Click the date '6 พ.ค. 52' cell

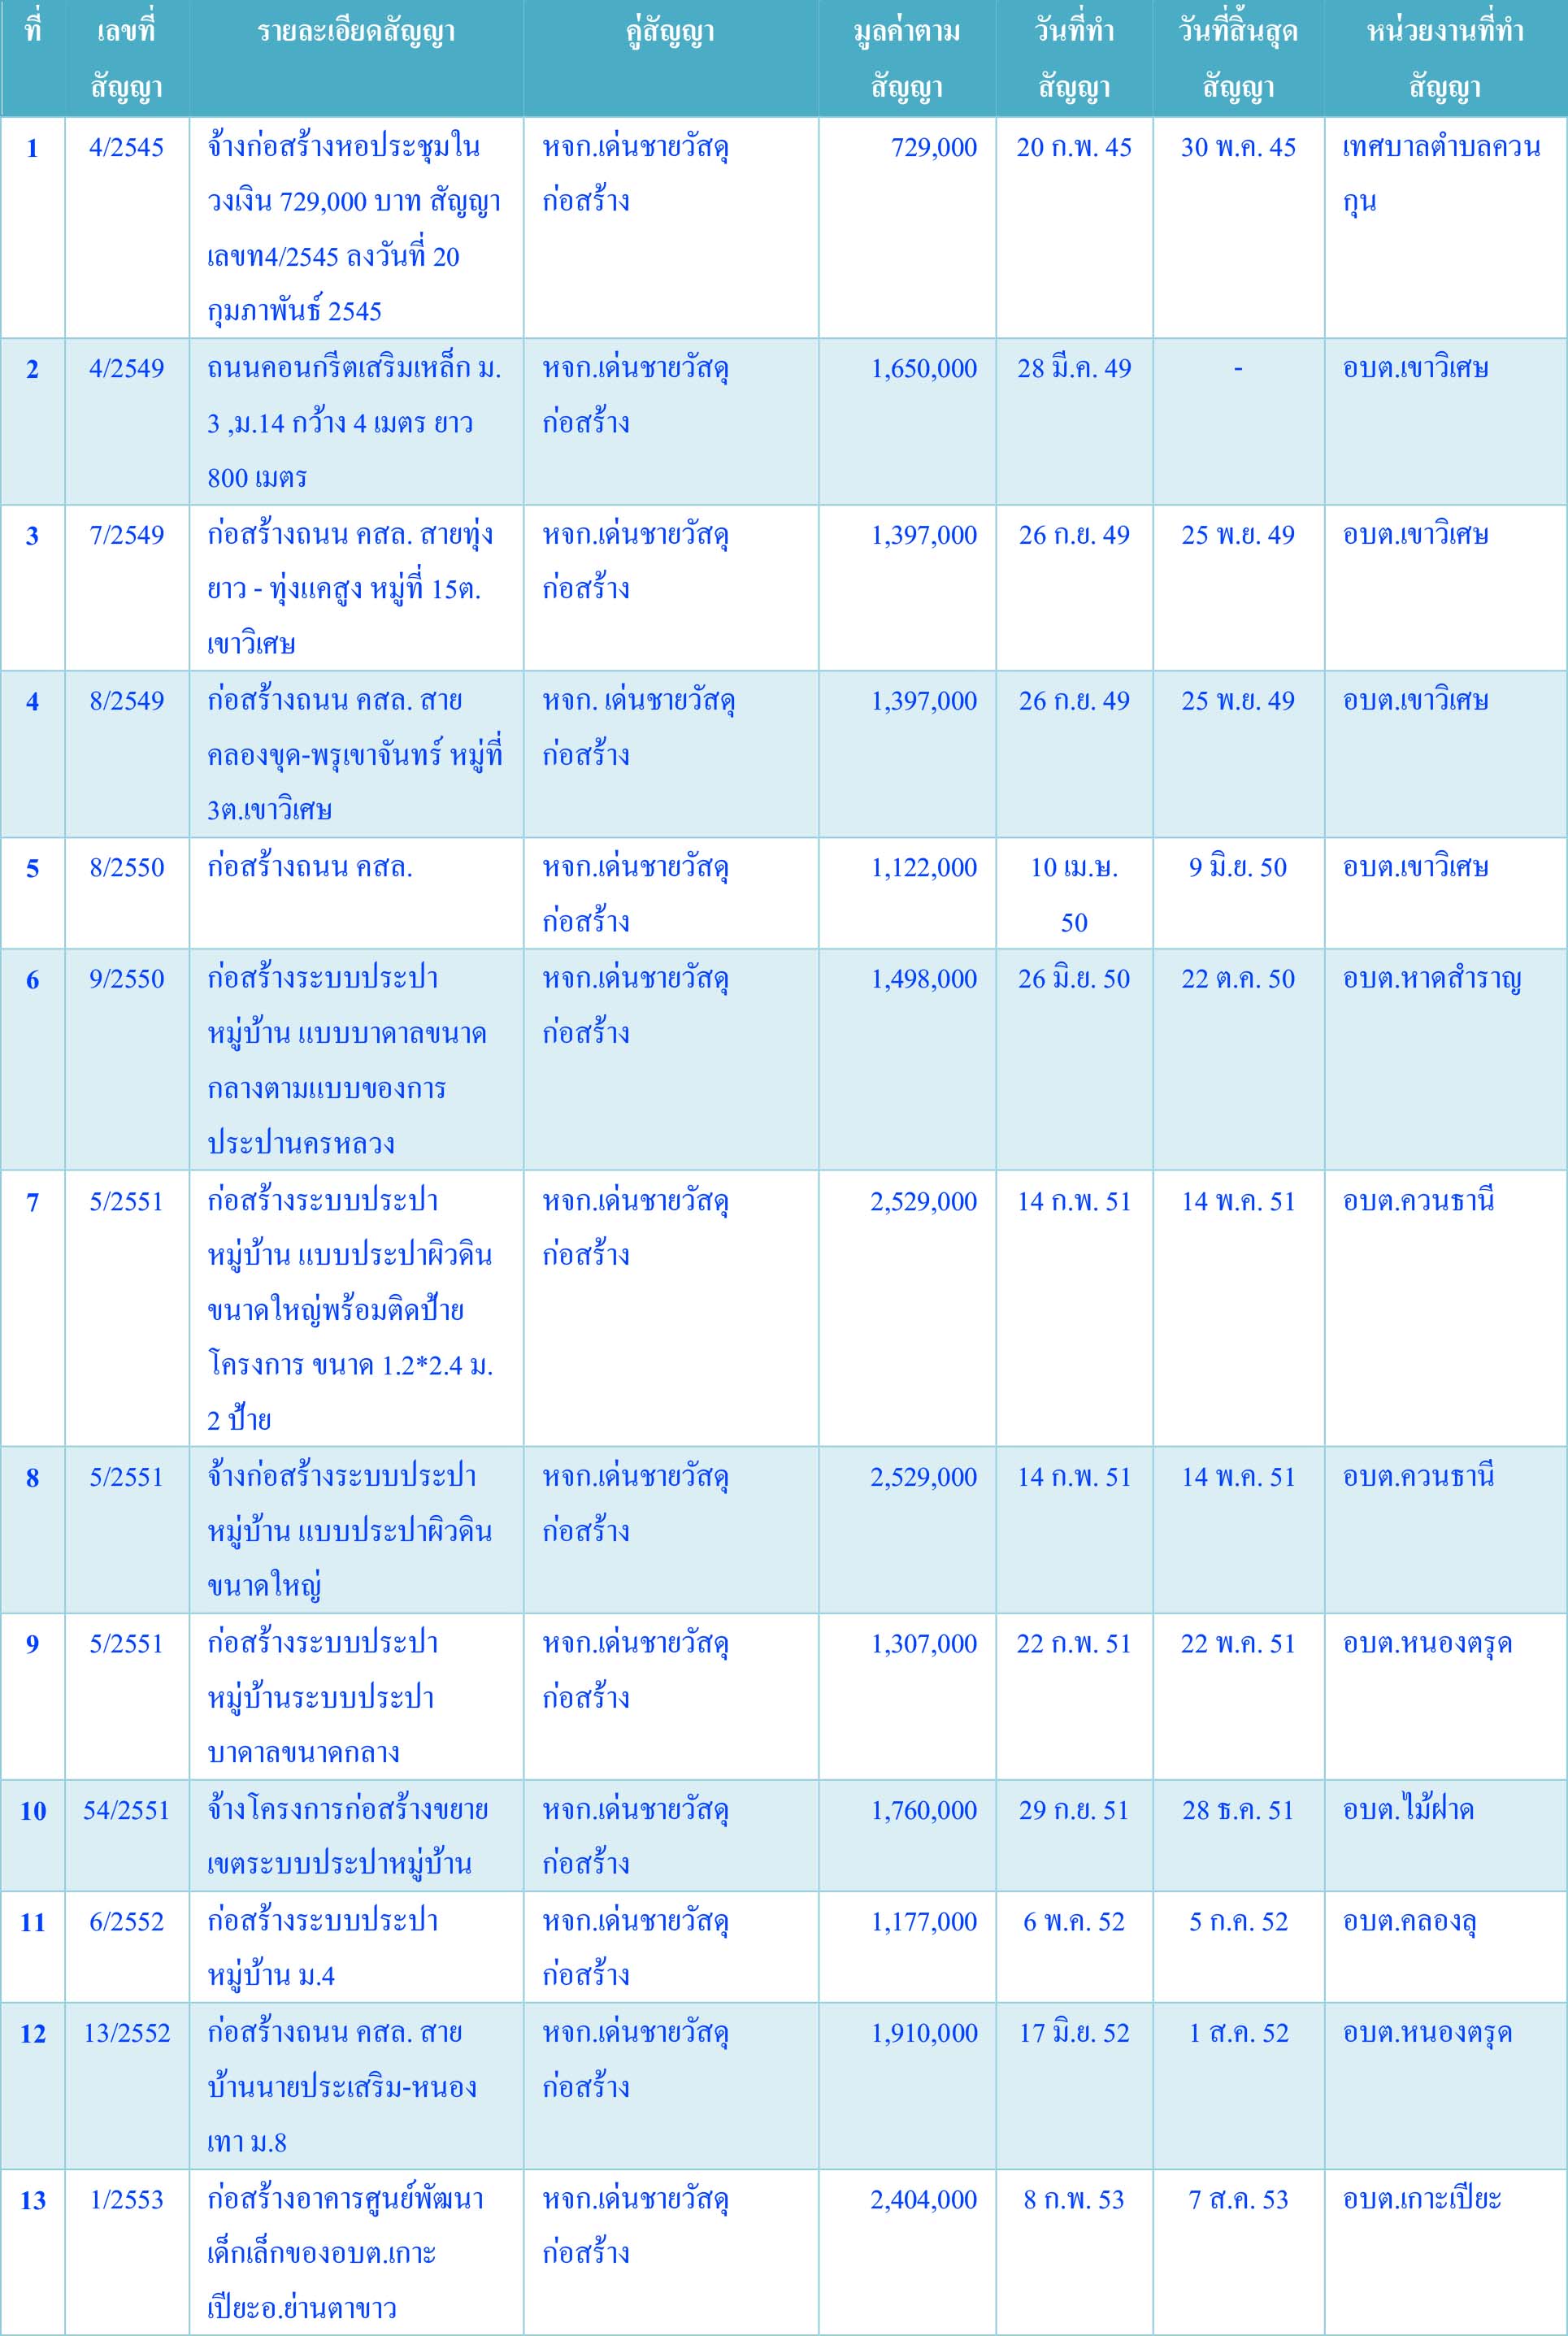[x=1073, y=1921]
